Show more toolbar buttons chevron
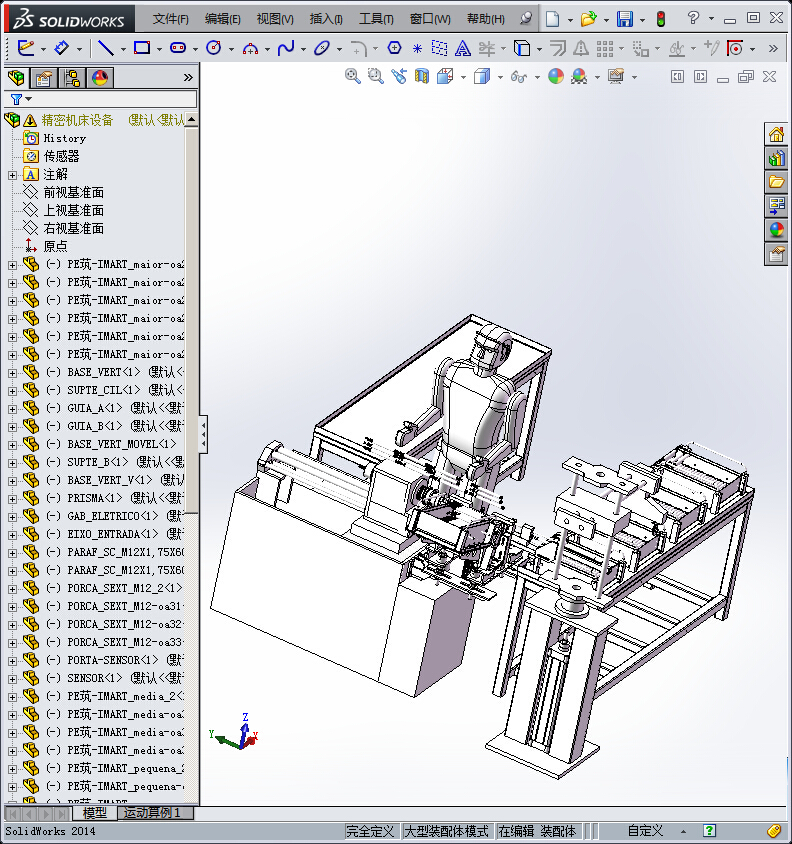The width and height of the screenshot is (792, 844). tap(773, 48)
